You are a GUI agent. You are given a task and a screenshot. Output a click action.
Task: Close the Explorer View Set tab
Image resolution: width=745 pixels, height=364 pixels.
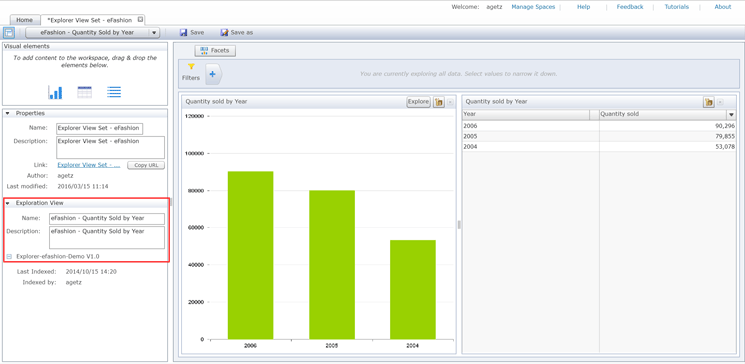click(140, 20)
